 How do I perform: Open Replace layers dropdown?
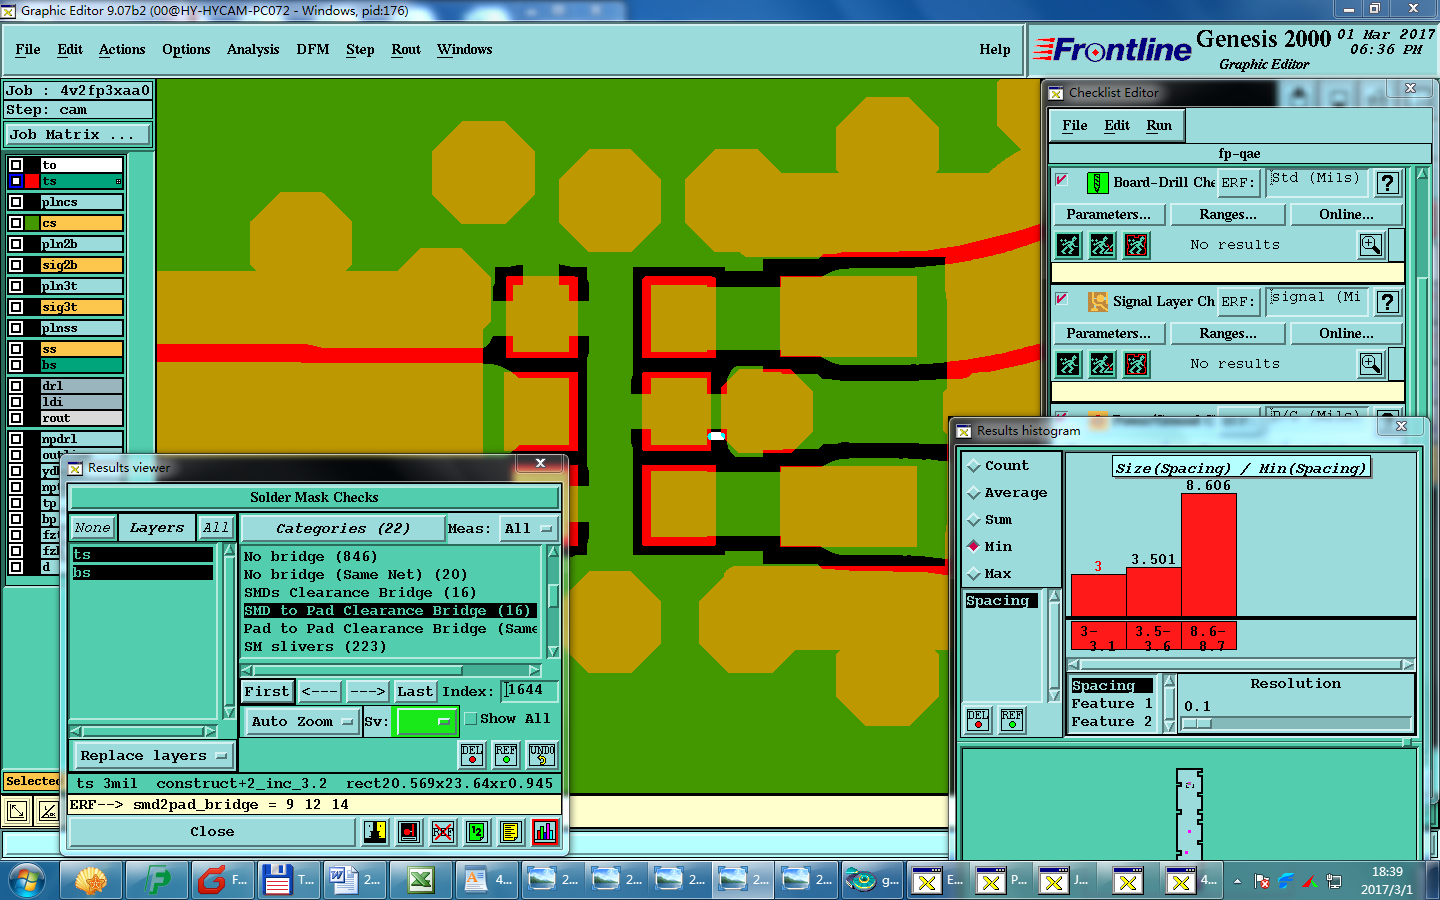[153, 756]
